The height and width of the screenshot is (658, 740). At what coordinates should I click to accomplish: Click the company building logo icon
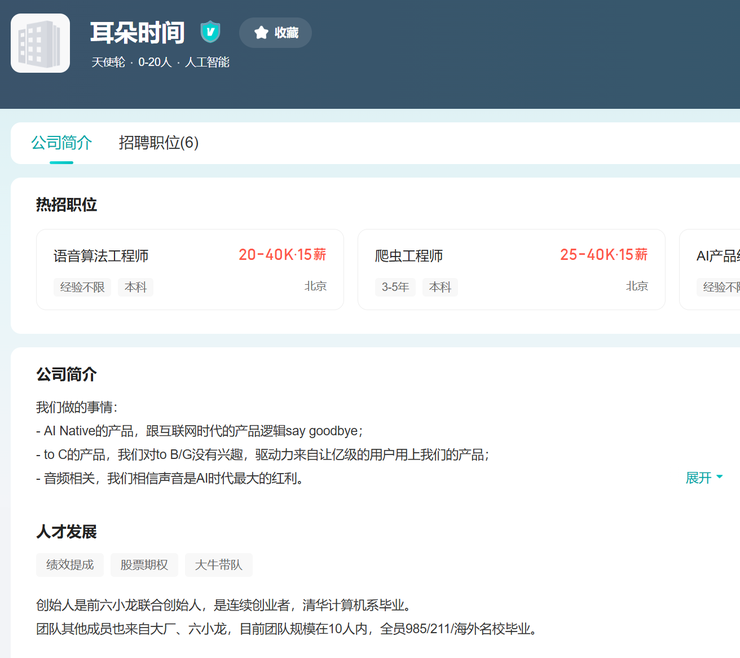pyautogui.click(x=40, y=43)
